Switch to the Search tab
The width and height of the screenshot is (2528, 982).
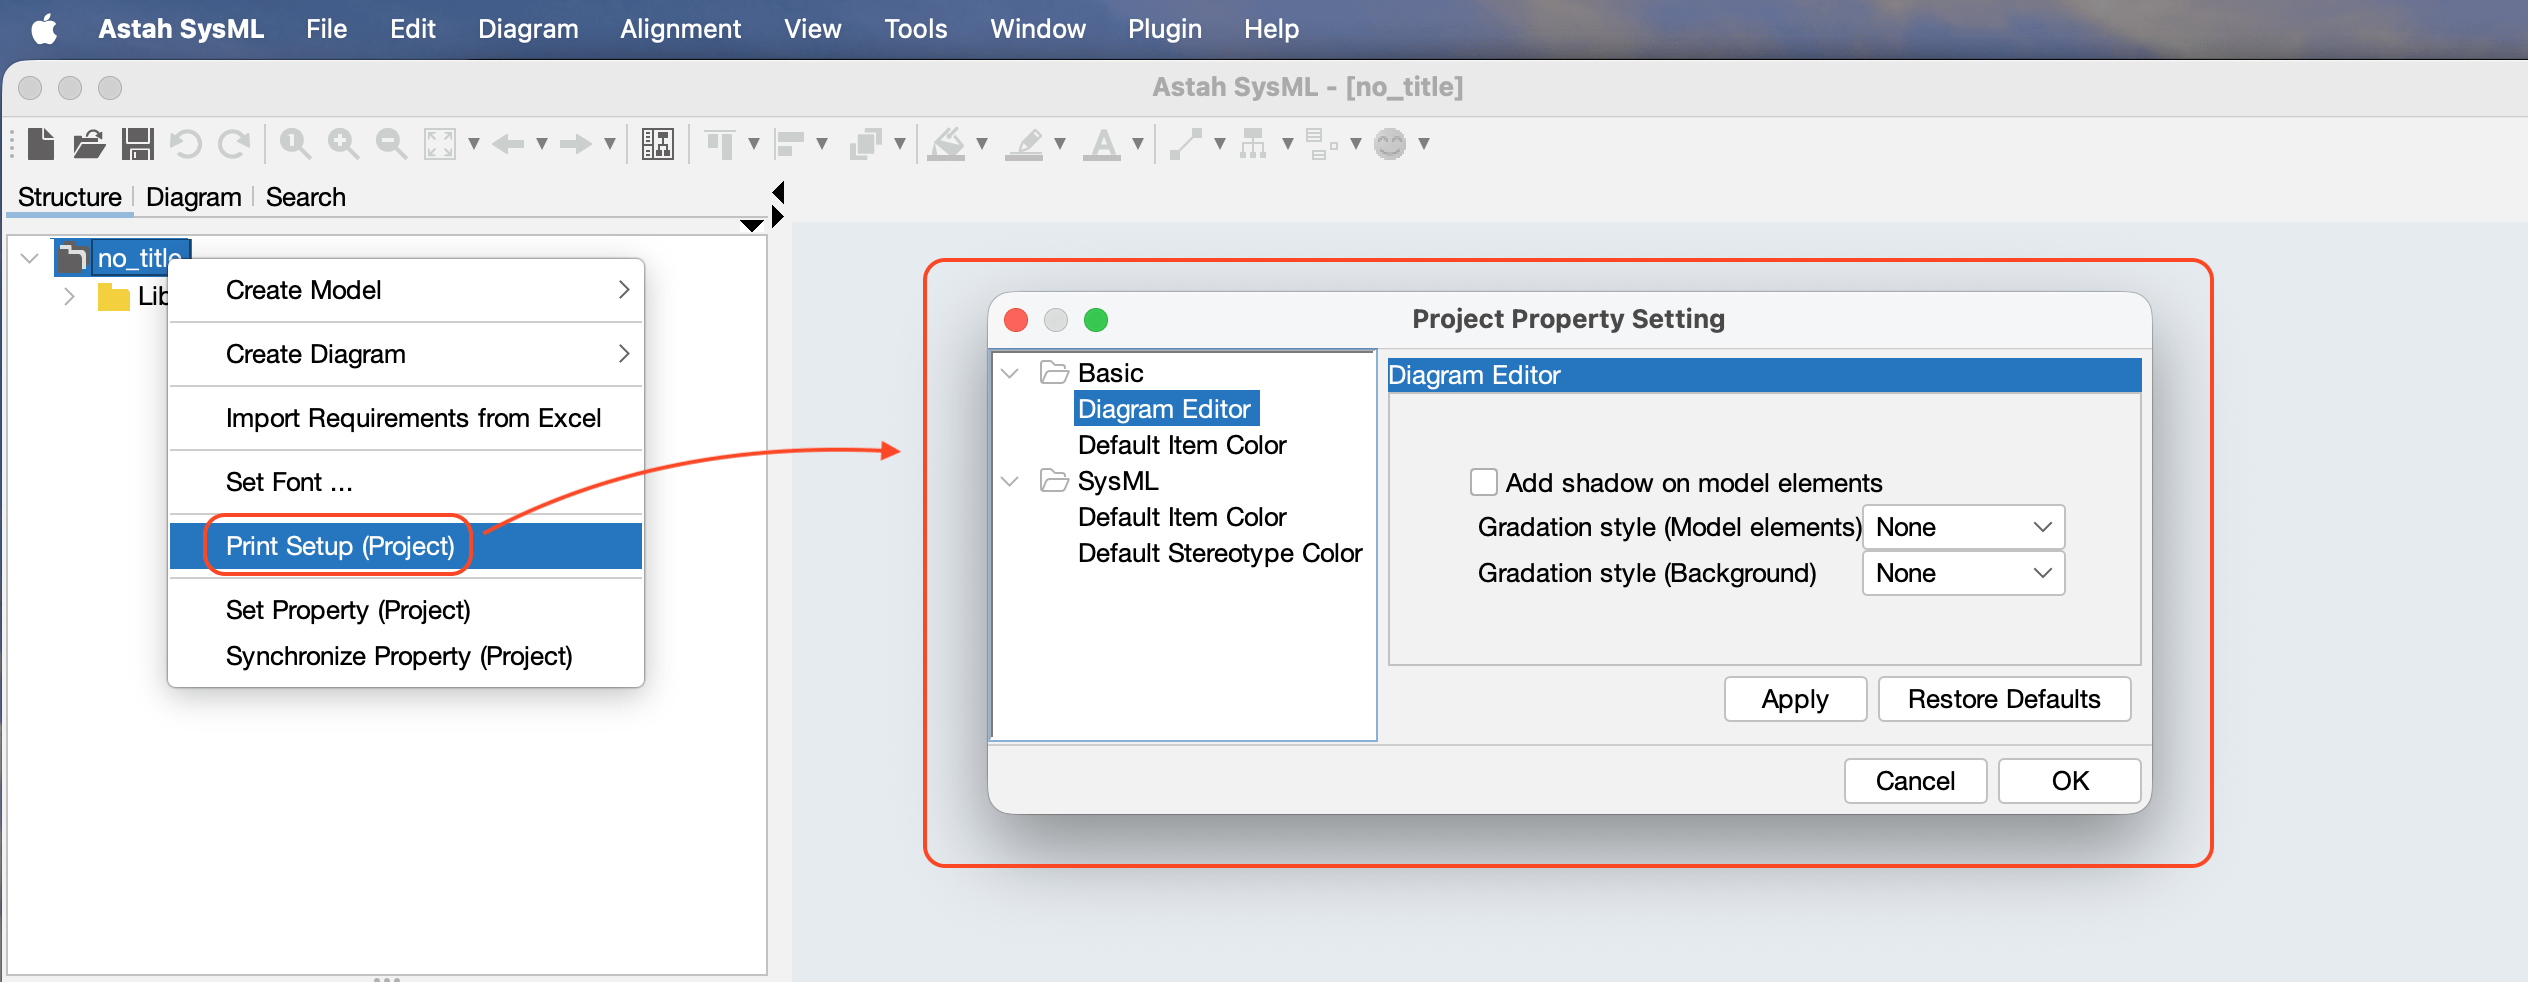[305, 196]
